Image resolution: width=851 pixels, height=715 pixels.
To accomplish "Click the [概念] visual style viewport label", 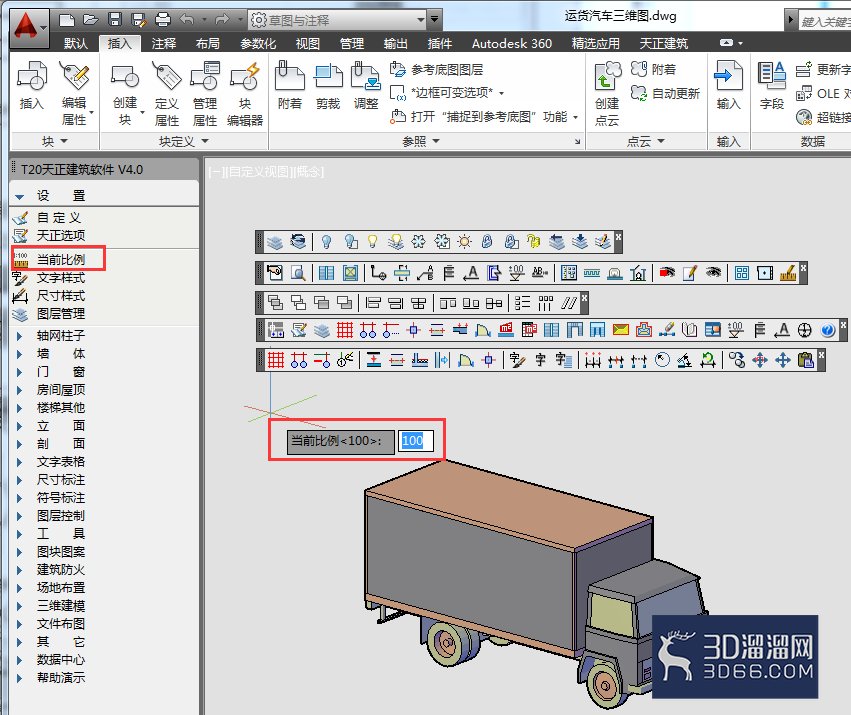I will tap(308, 172).
